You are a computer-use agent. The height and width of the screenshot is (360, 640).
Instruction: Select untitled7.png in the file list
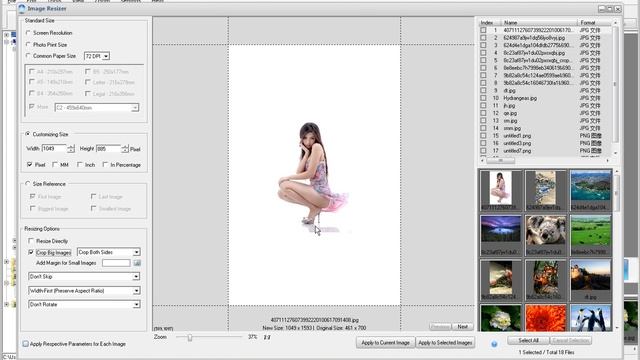click(517, 151)
